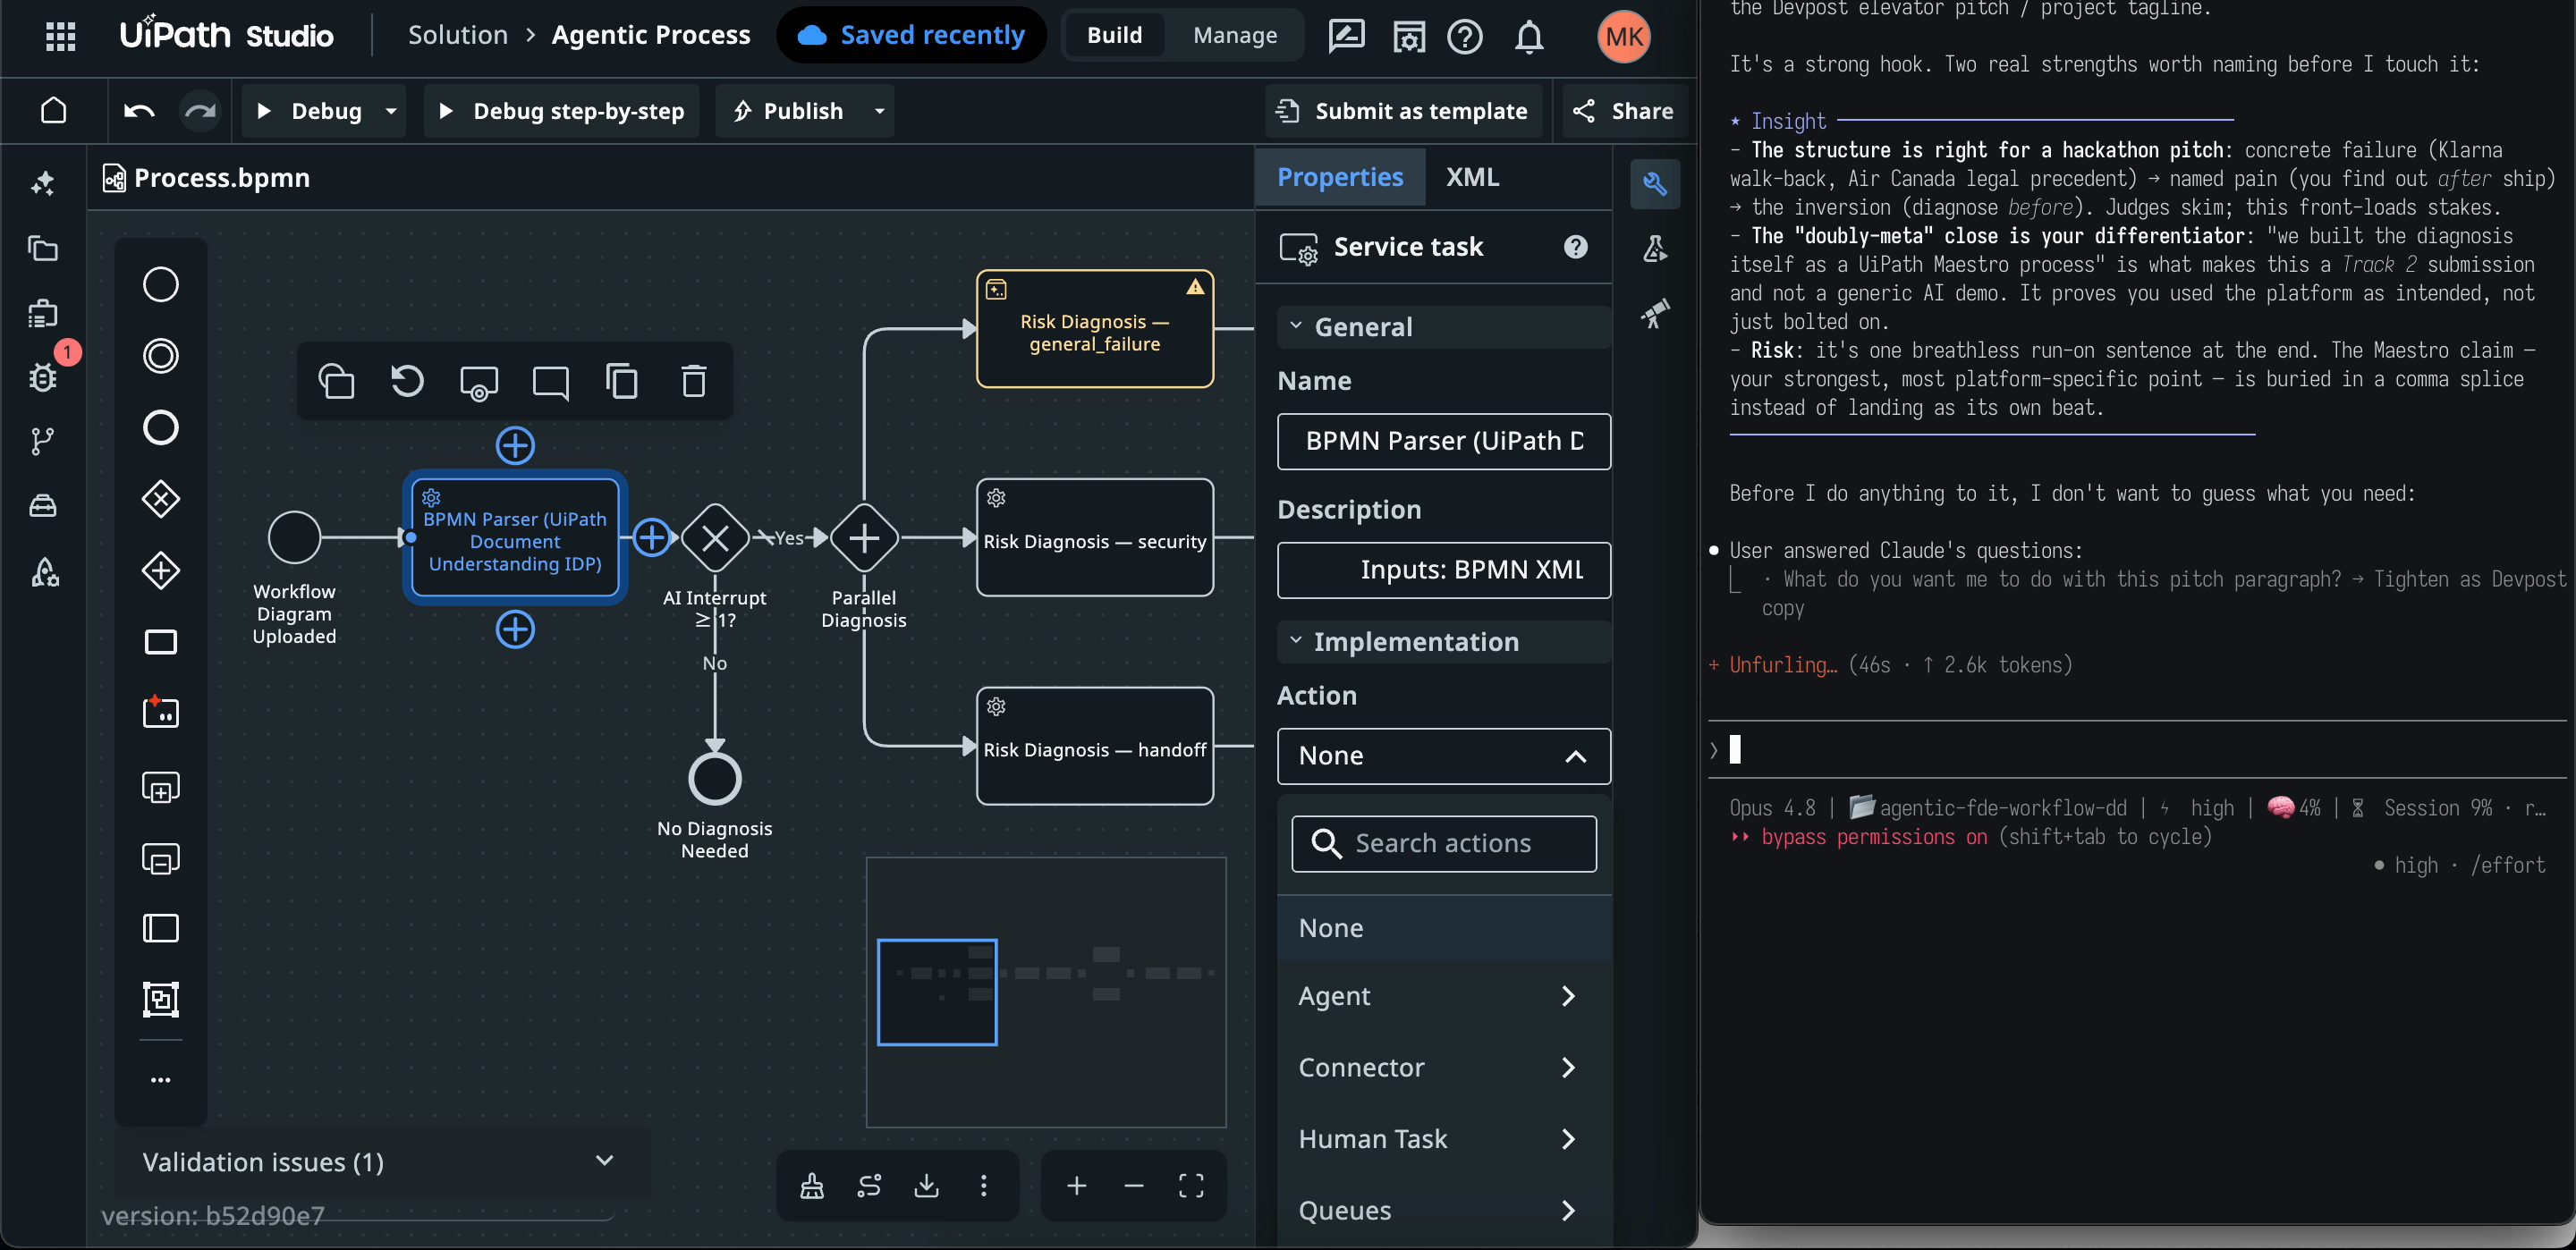Open the app launcher grid icon

pyautogui.click(x=61, y=36)
